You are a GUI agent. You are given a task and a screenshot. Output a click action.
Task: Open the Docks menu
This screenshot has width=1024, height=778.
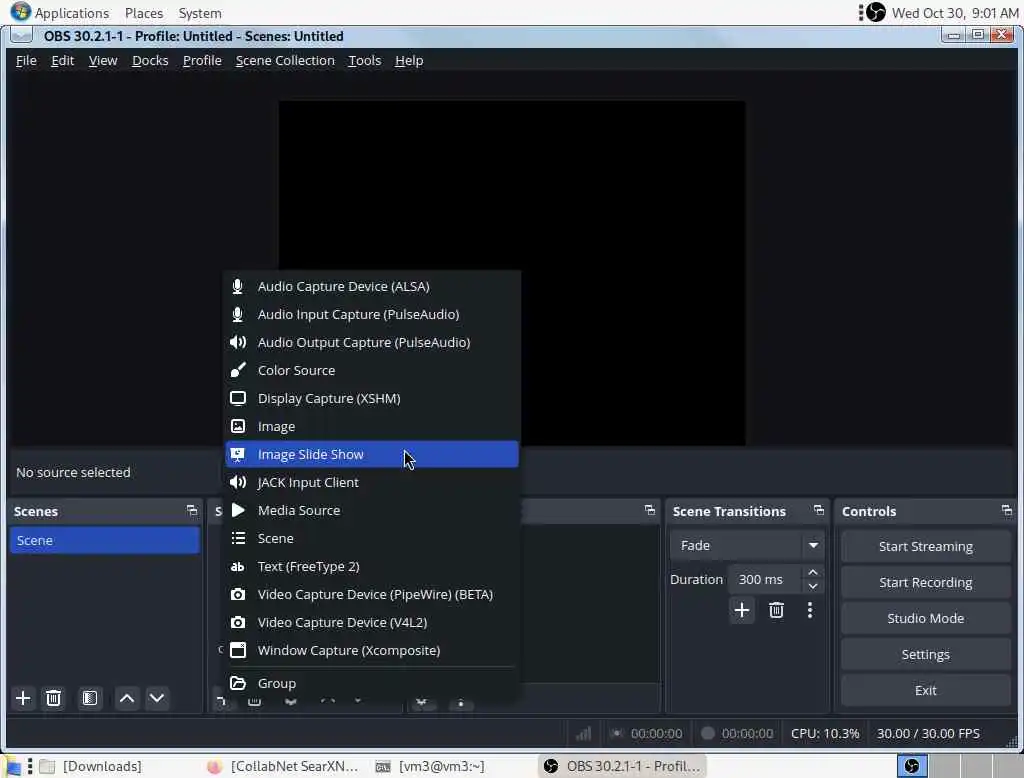point(150,60)
